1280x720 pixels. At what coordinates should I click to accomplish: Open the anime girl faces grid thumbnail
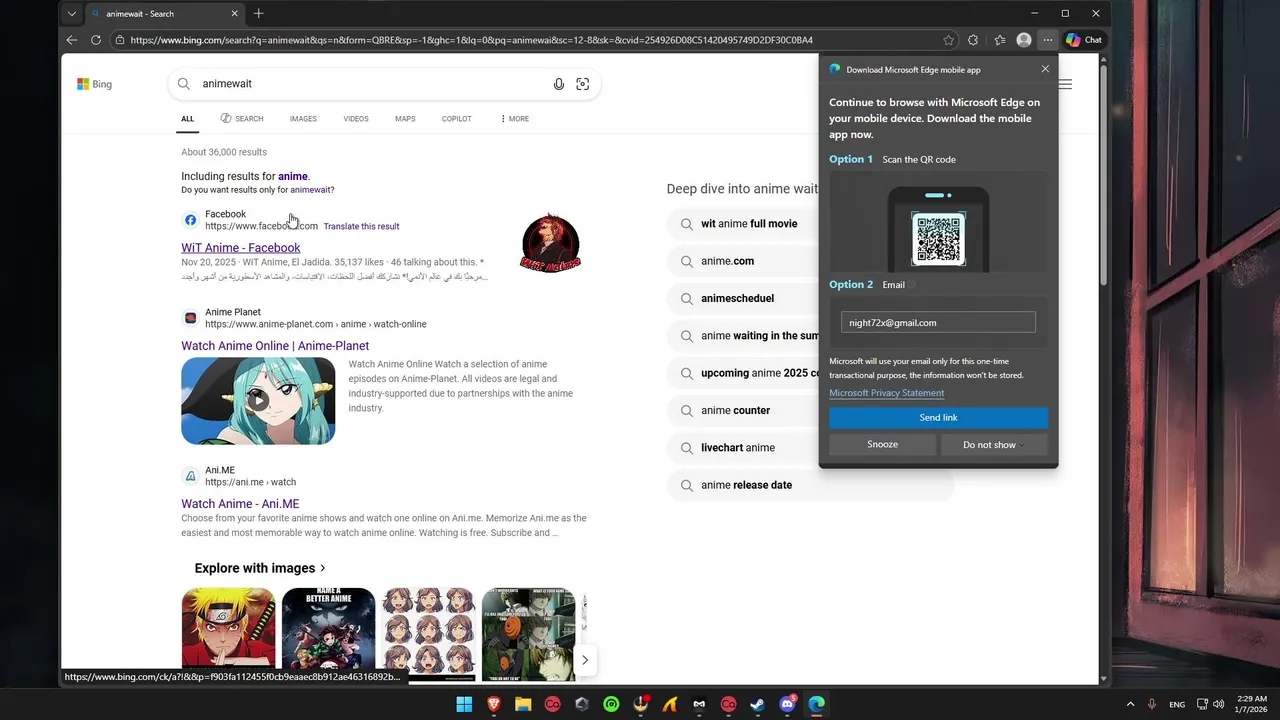(x=428, y=634)
